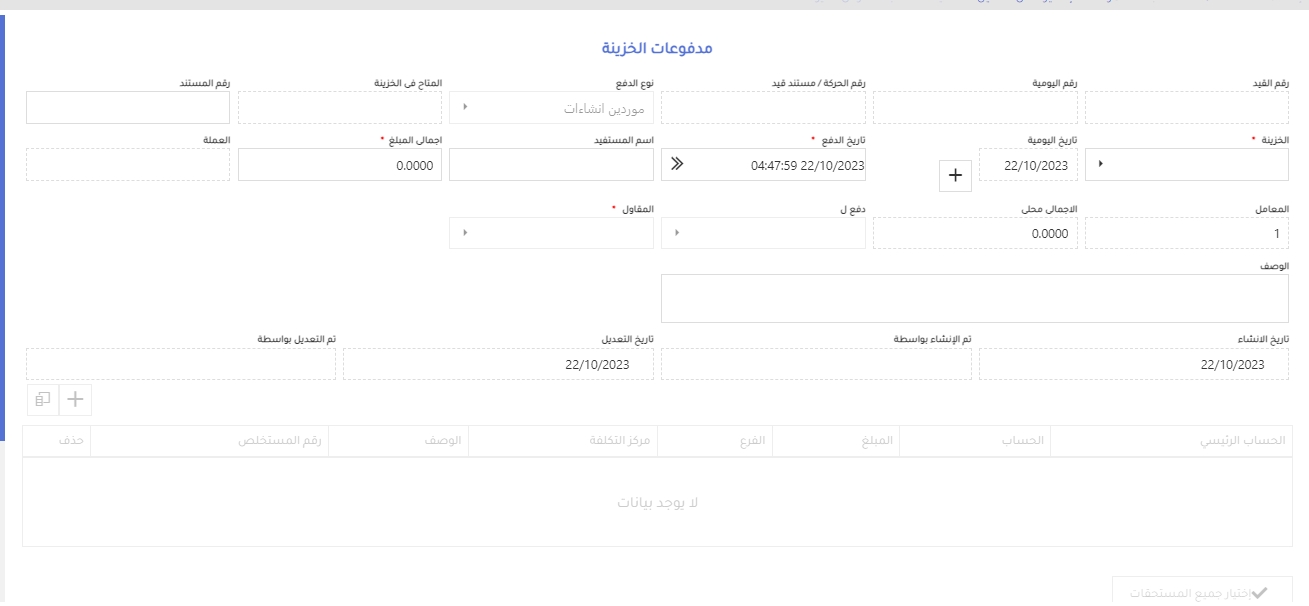Expand the نوع الدفع dropdown

pyautogui.click(x=465, y=108)
